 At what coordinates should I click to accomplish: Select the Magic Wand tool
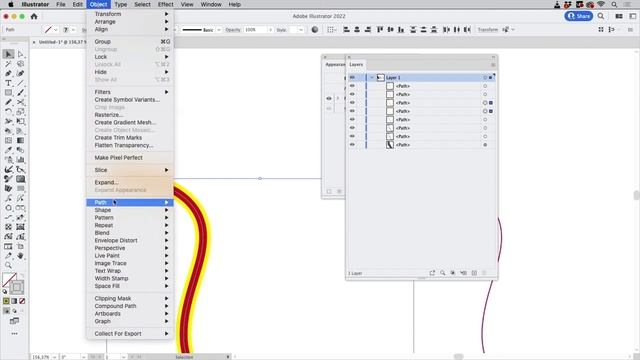[x=9, y=64]
